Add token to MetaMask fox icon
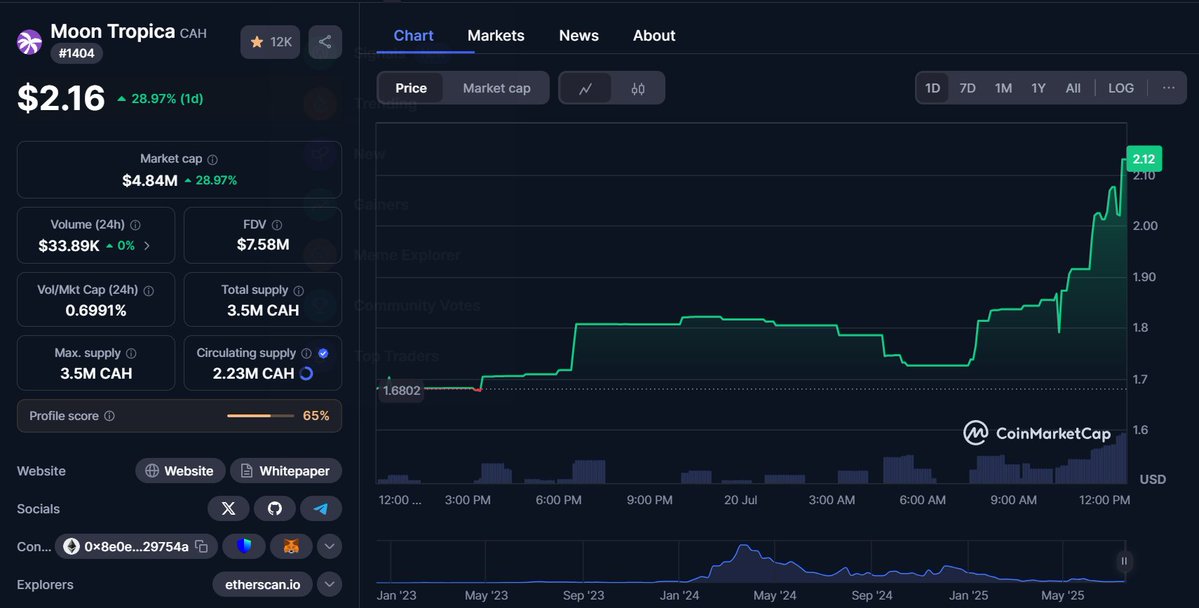 click(291, 546)
